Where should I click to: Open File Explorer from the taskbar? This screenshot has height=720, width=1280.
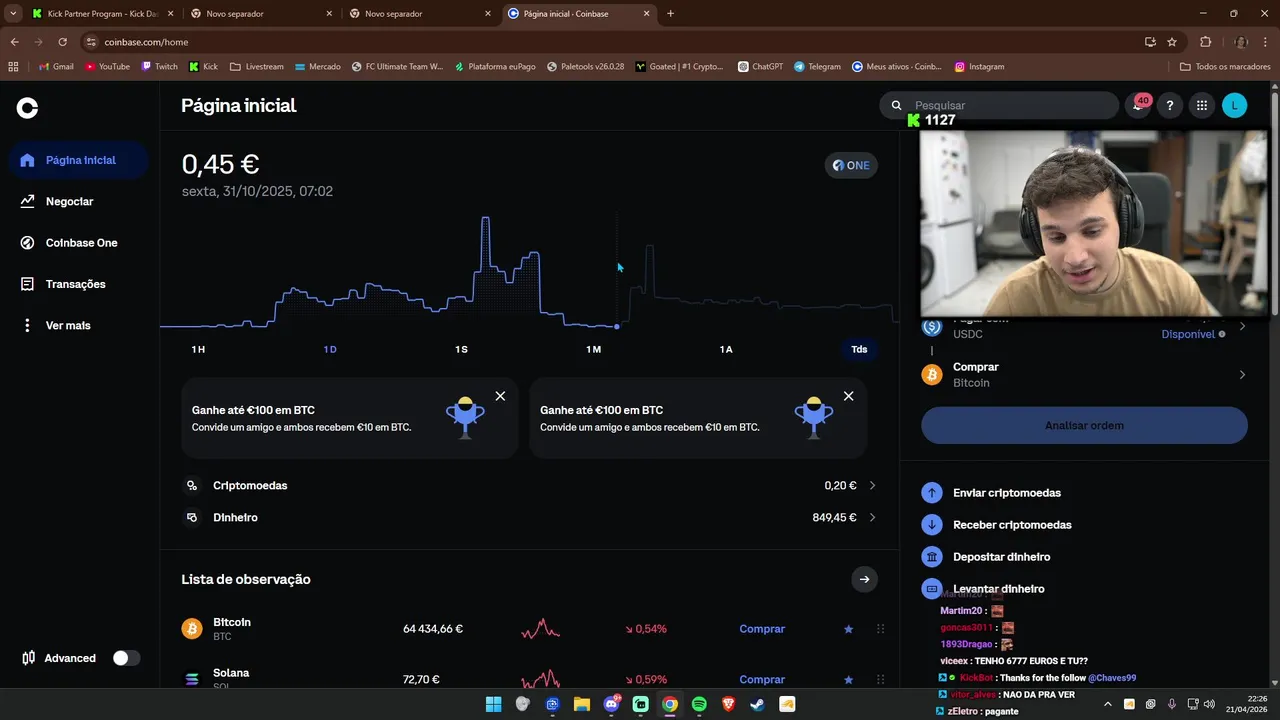click(581, 704)
